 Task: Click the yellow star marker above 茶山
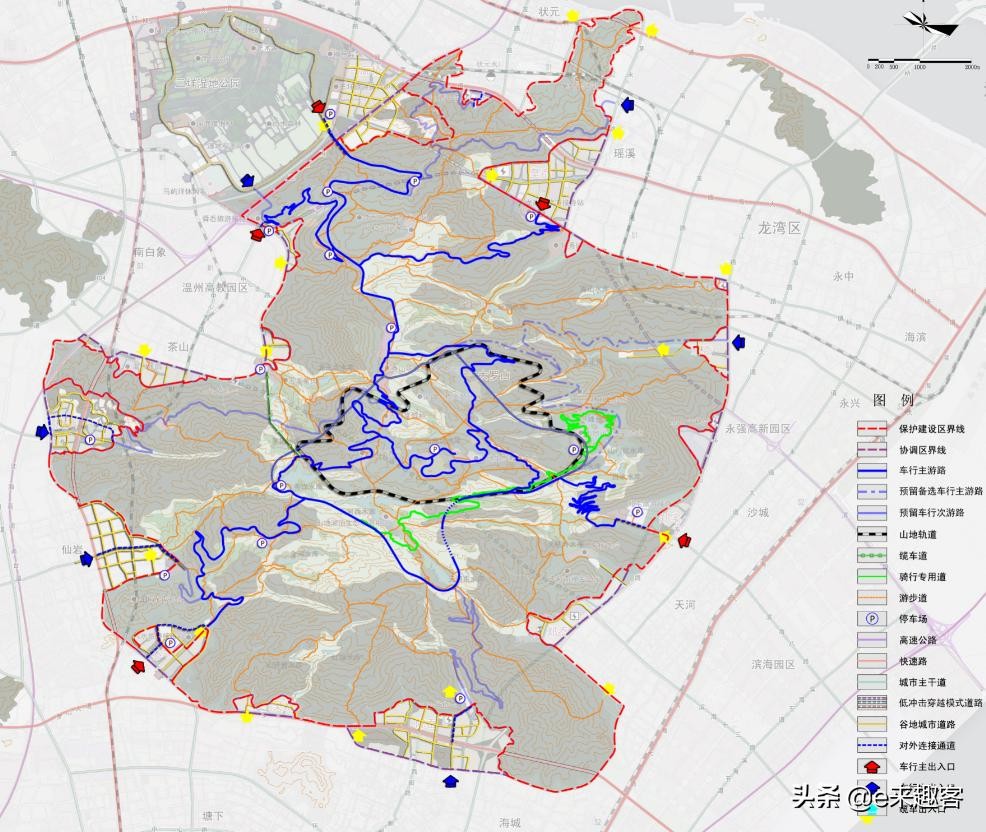[145, 349]
